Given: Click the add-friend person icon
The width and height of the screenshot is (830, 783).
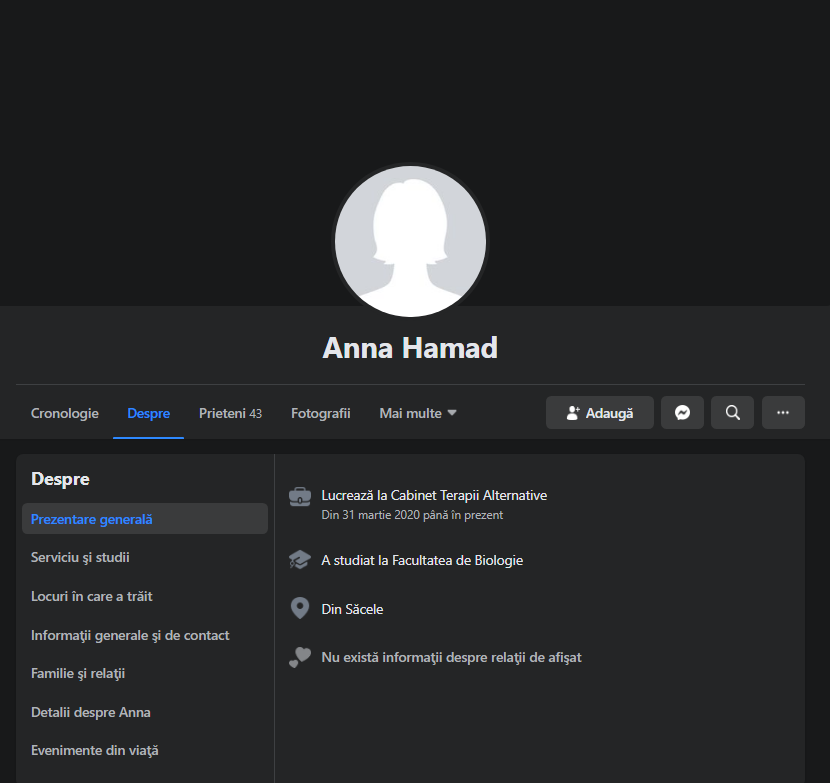Looking at the screenshot, I should 573,413.
